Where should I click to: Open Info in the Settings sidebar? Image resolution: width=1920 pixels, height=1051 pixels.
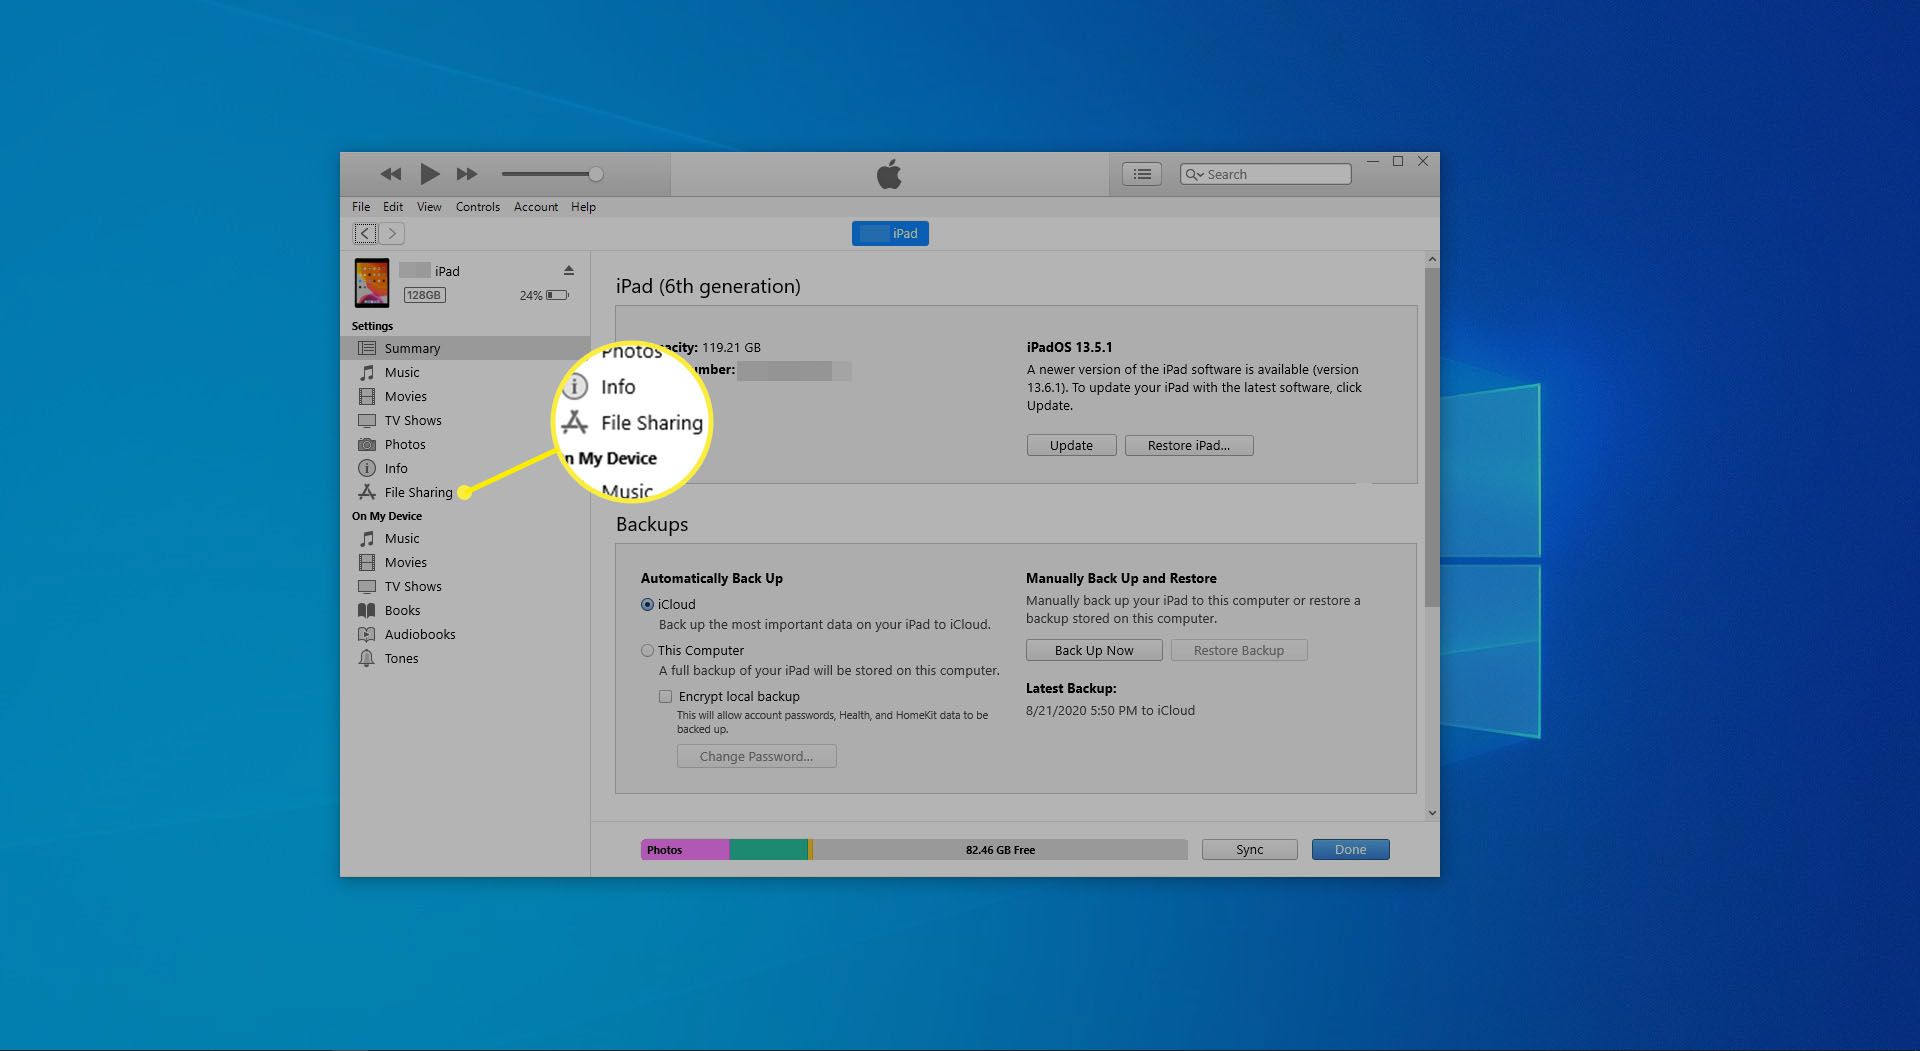click(465, 468)
